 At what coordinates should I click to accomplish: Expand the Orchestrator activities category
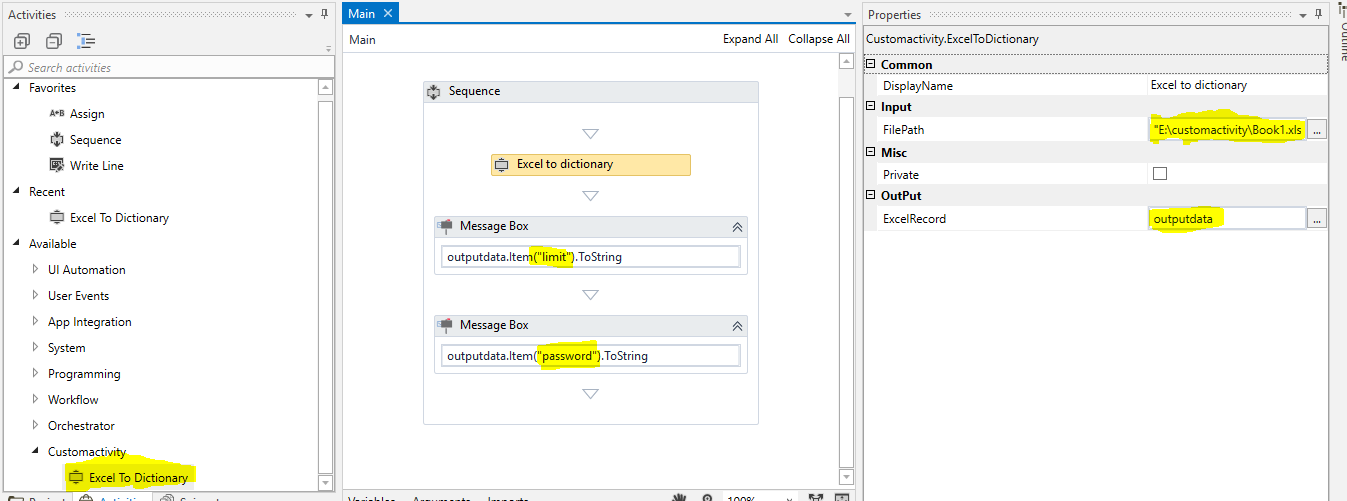pyautogui.click(x=37, y=426)
